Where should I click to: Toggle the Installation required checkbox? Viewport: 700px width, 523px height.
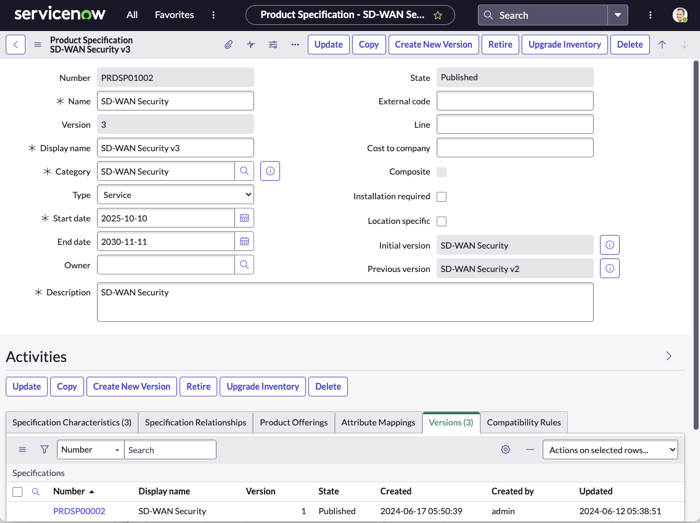tap(442, 196)
